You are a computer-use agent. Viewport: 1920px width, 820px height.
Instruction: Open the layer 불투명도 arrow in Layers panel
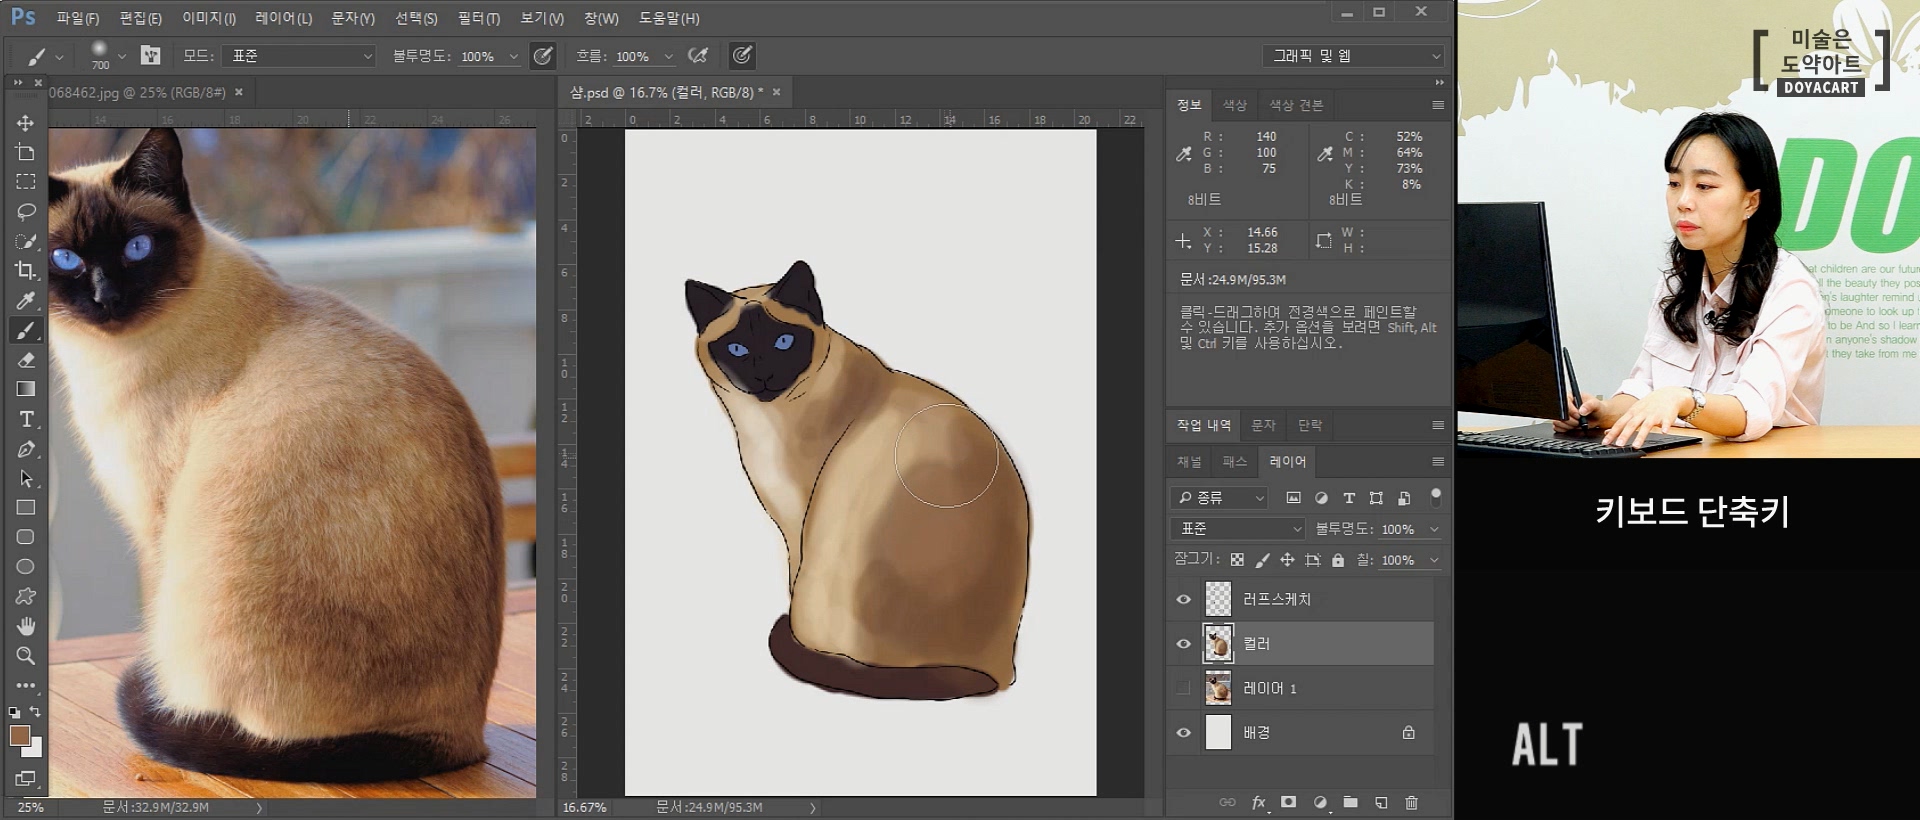pyautogui.click(x=1434, y=529)
